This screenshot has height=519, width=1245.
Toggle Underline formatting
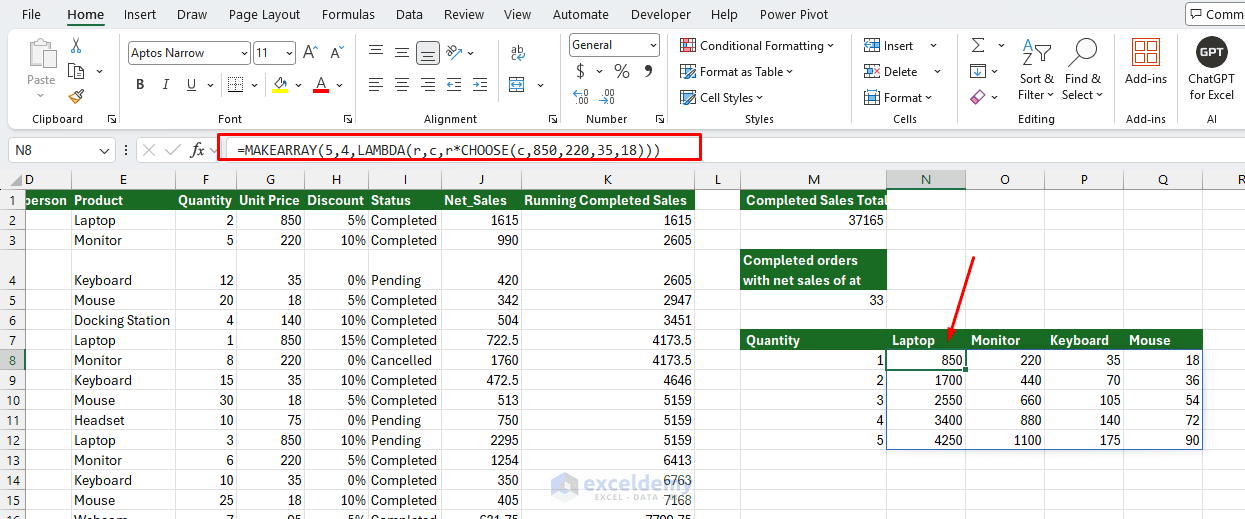pos(193,85)
